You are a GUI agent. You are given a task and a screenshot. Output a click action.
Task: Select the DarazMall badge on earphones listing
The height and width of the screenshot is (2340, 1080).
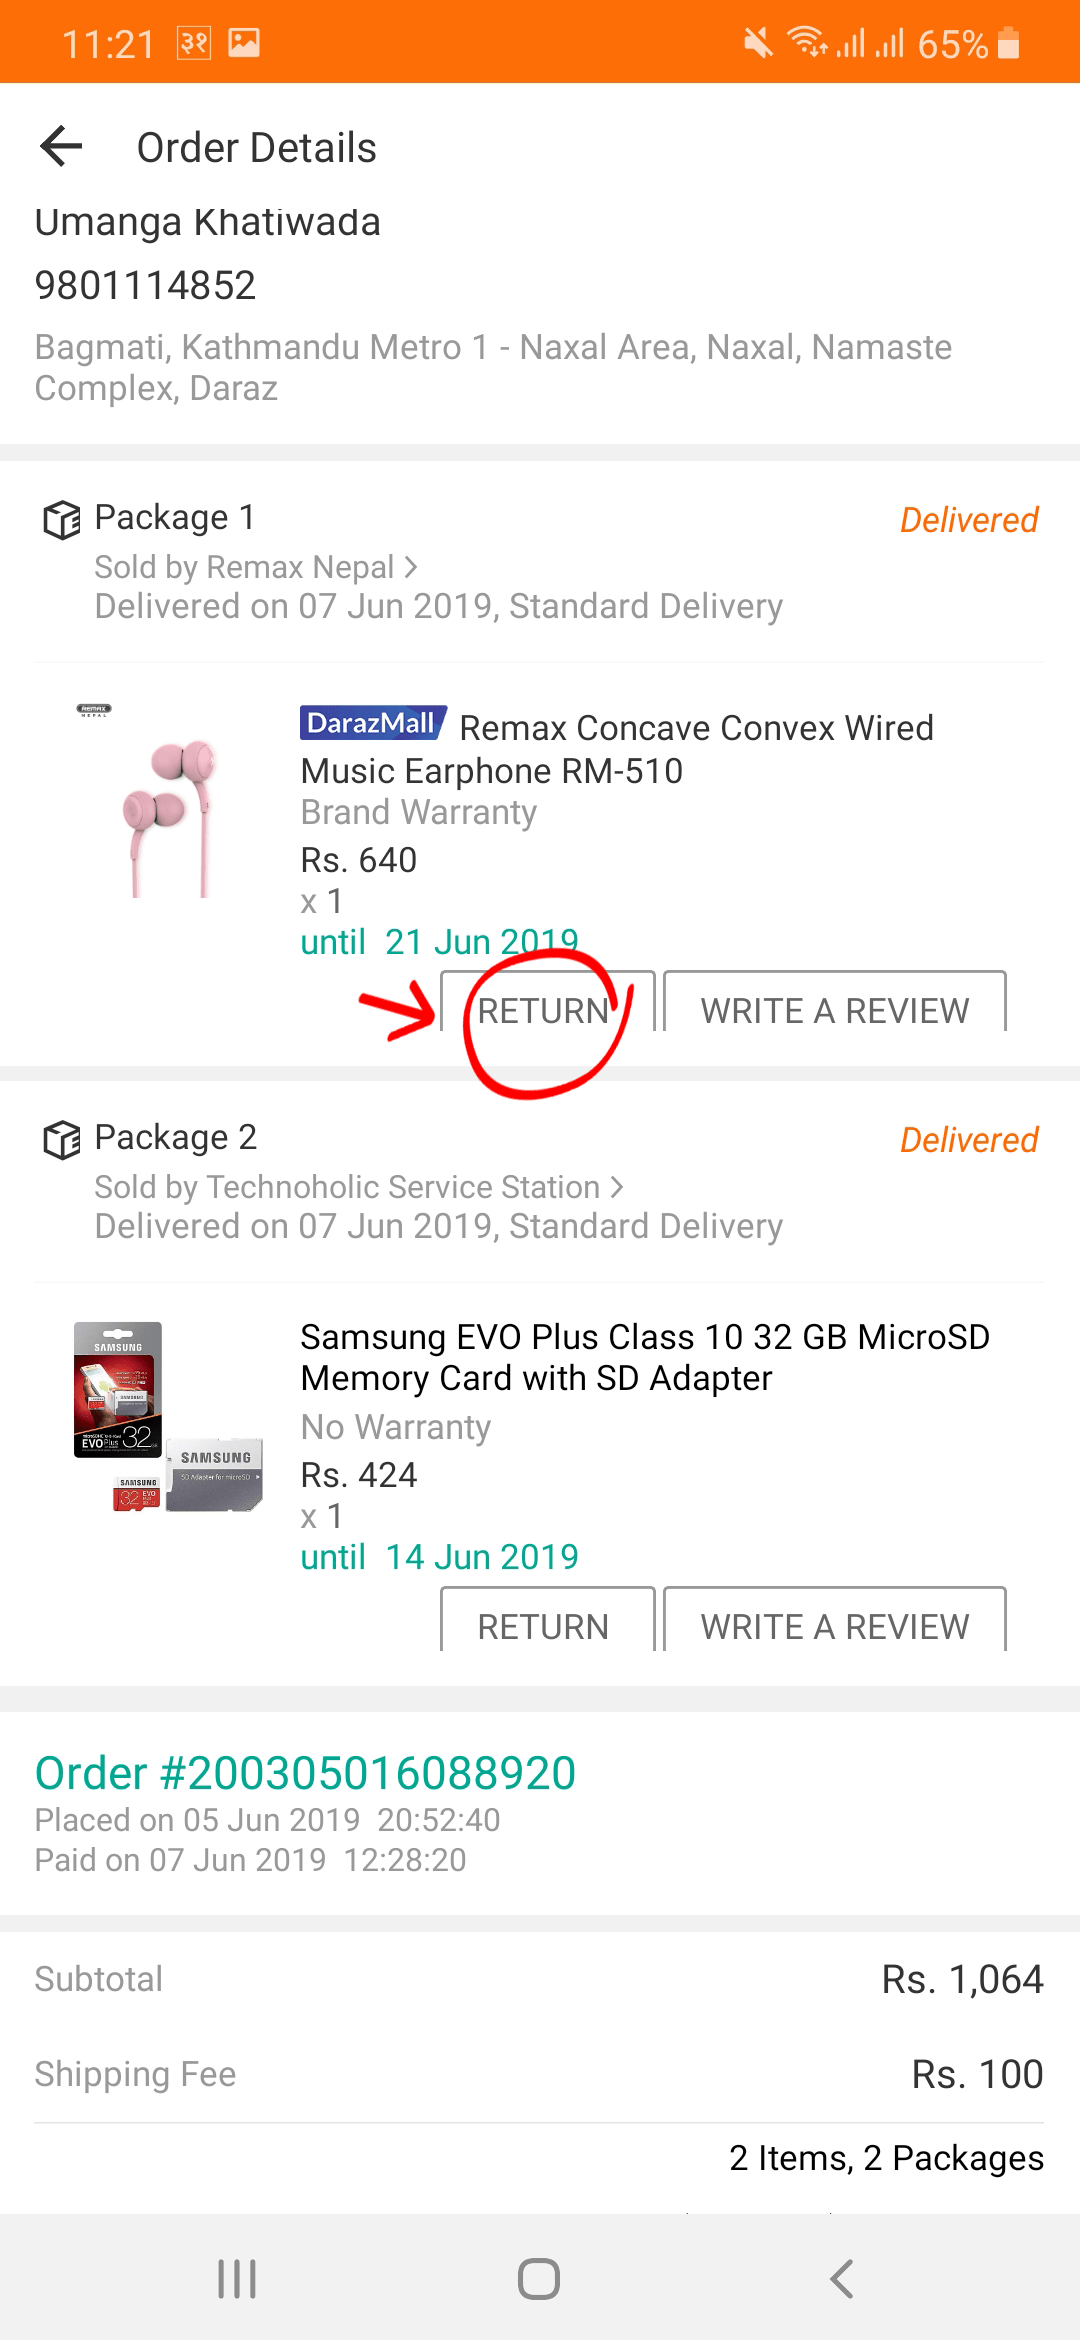(372, 722)
